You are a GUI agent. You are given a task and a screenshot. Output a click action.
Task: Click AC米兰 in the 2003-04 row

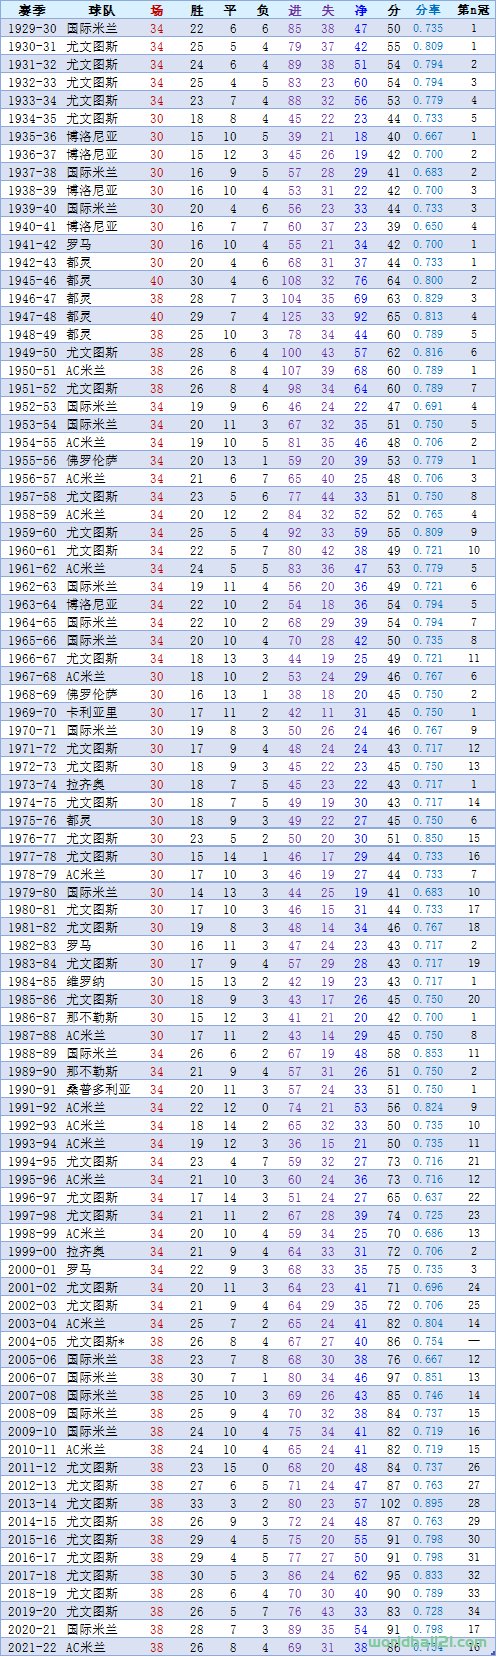tap(86, 1323)
